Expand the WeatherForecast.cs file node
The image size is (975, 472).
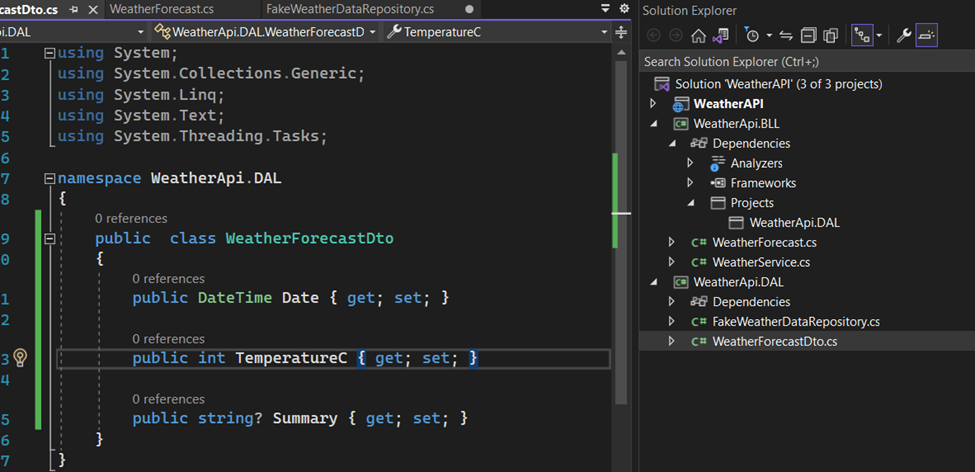(x=672, y=242)
